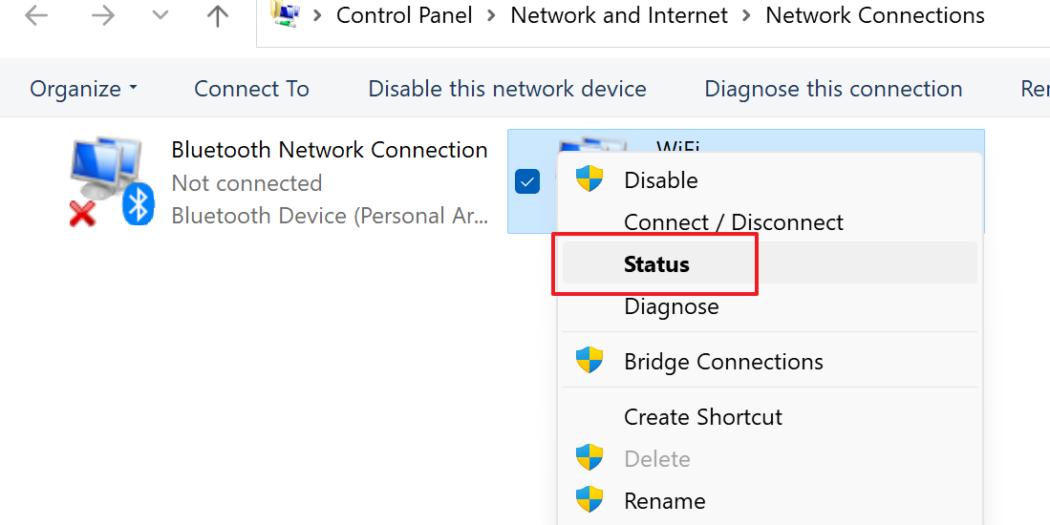
Task: Click Disable this network device
Action: [x=507, y=88]
